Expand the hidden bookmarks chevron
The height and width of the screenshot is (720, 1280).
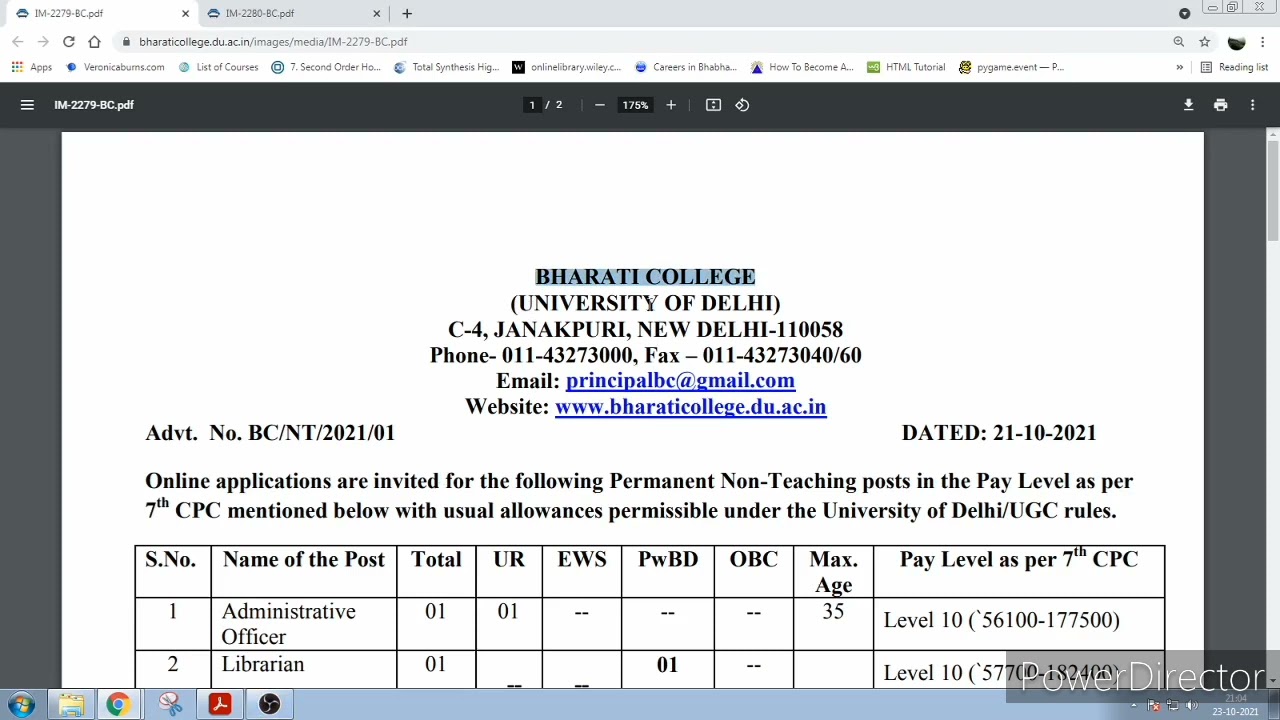[1179, 67]
